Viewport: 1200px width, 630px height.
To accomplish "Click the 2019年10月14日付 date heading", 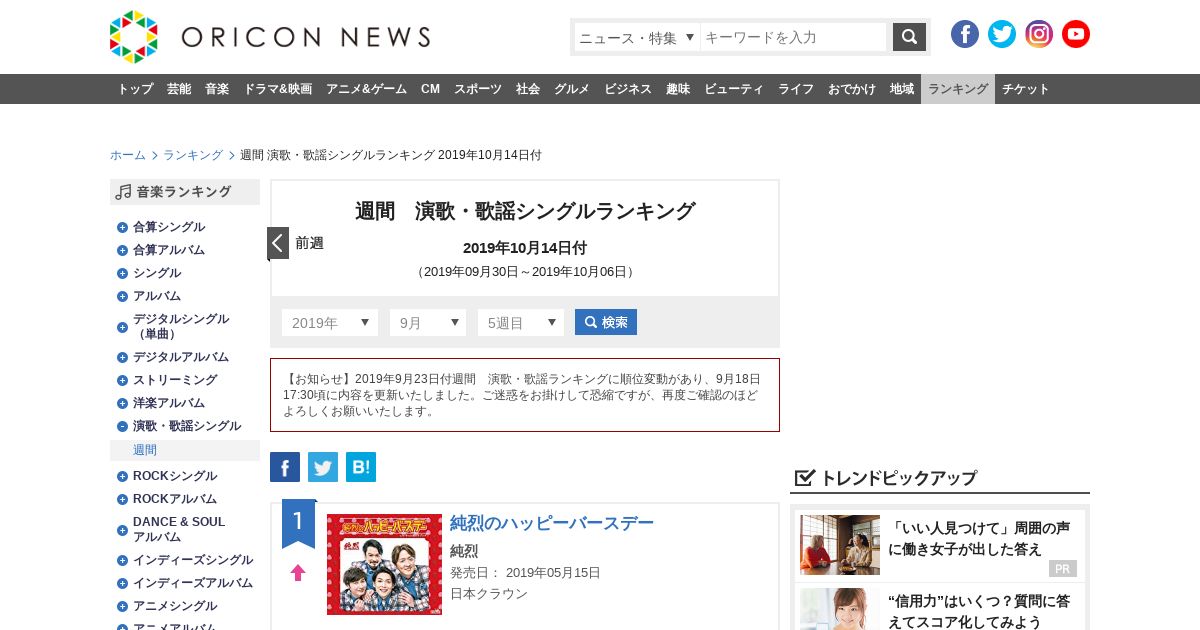I will tap(525, 248).
